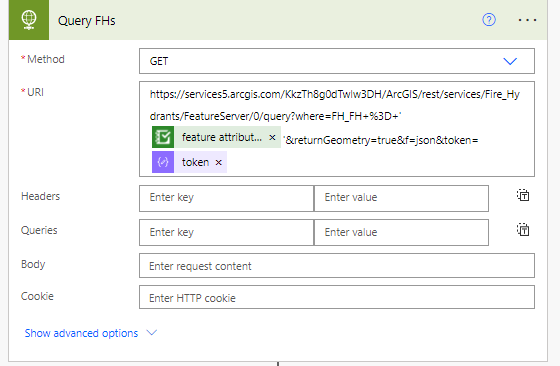Click into the Queries Enter key field
The image size is (560, 366).
[226, 232]
